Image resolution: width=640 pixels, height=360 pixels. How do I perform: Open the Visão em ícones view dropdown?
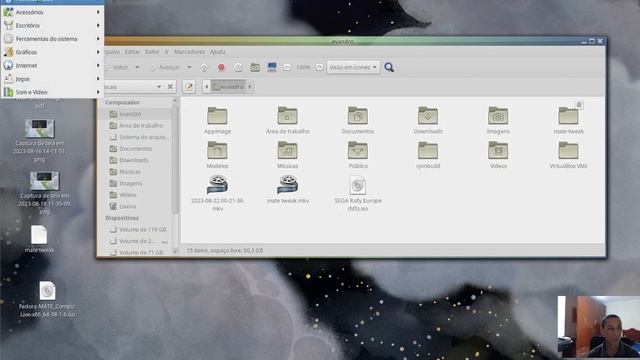click(x=353, y=67)
